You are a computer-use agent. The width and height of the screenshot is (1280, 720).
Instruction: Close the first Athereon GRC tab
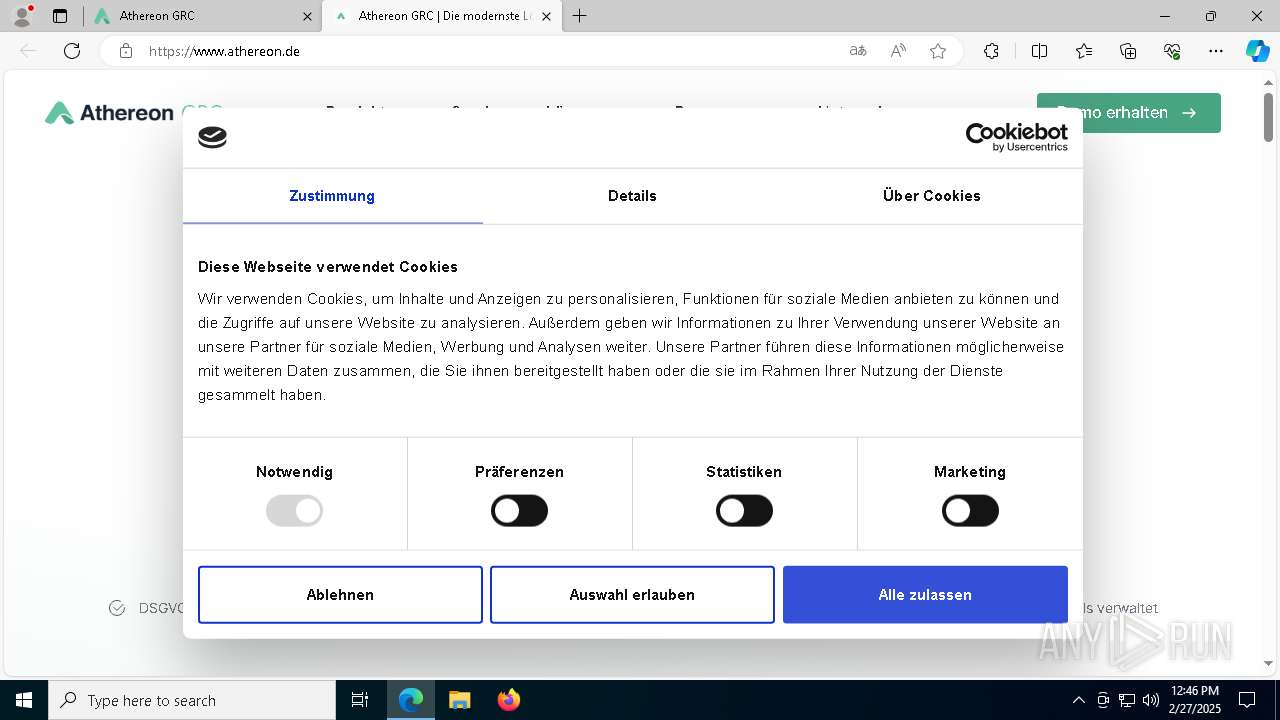coord(308,16)
